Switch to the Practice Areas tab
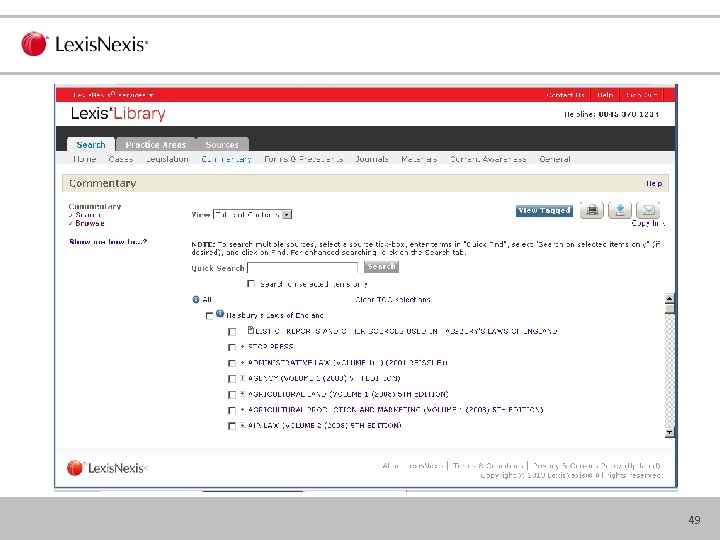 click(x=156, y=144)
